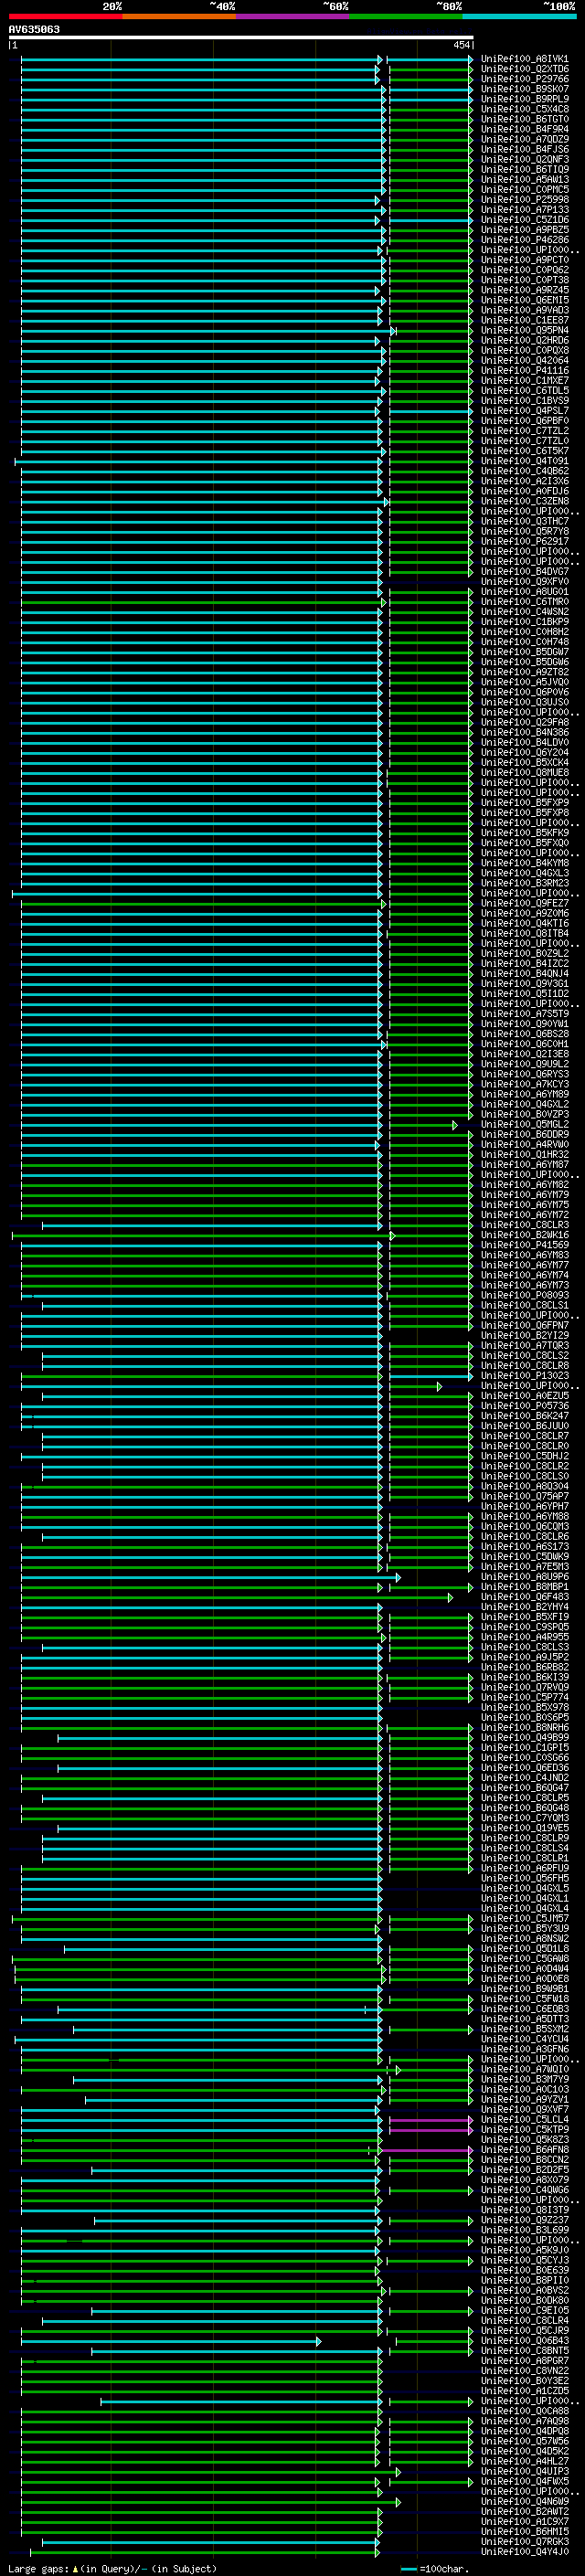The width and height of the screenshot is (585, 2576).
Task: Click the white AV635063 query bar
Action: click(241, 37)
